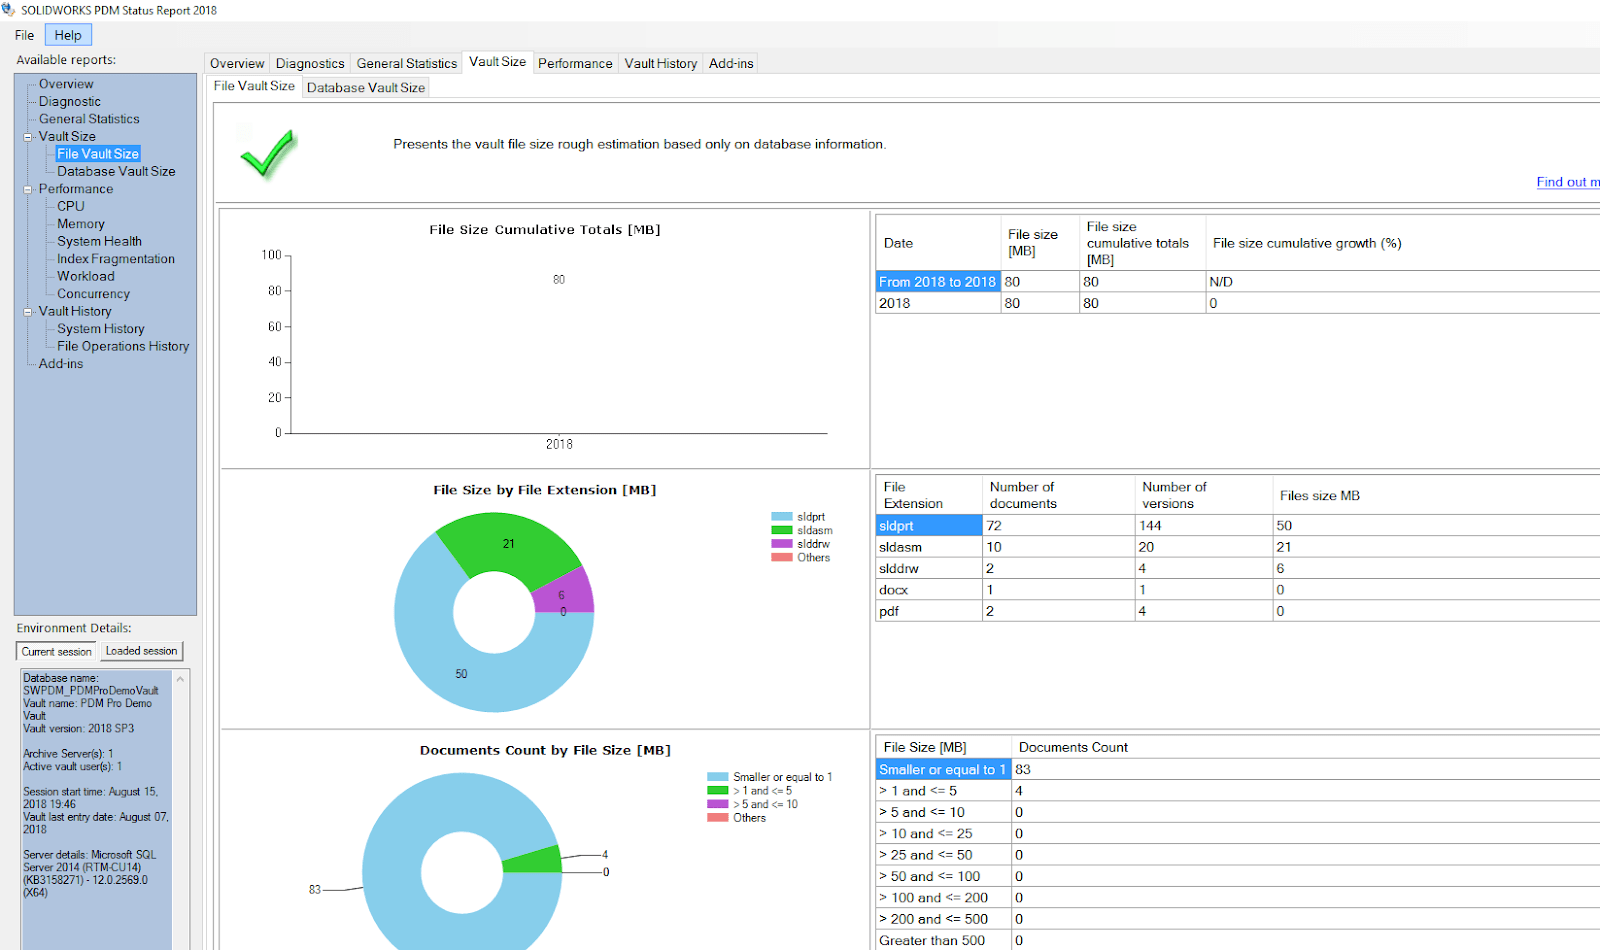Click the '> 1 and <= 5' table row
Viewport: 1600px width, 950px height.
coord(1238,791)
